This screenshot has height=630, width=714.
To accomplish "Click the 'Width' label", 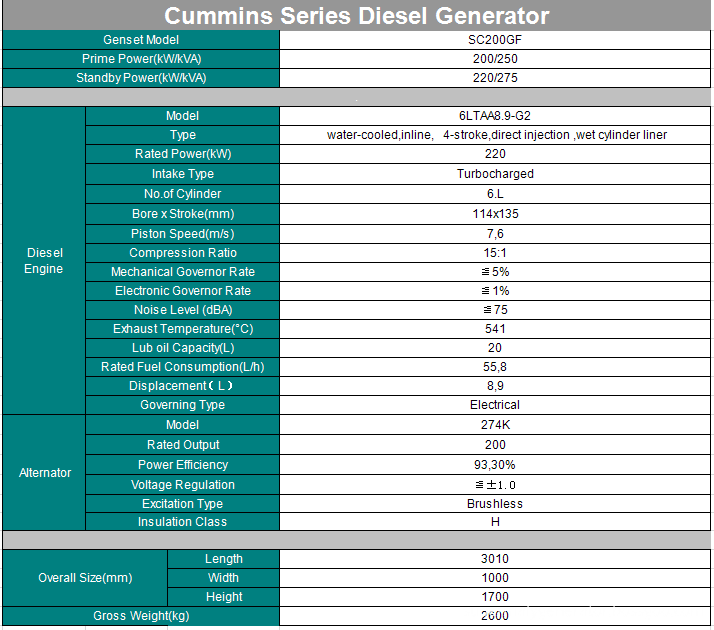I will [224, 578].
